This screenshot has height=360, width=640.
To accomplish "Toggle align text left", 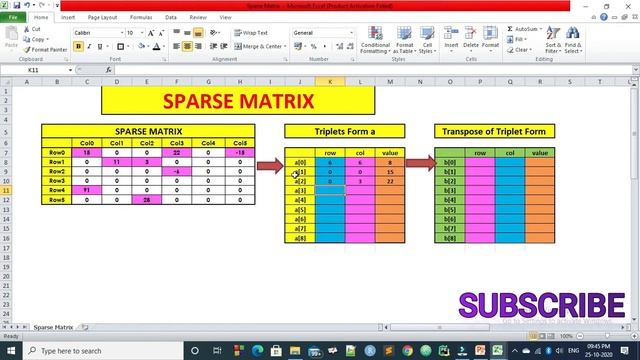I will pyautogui.click(x=176, y=46).
